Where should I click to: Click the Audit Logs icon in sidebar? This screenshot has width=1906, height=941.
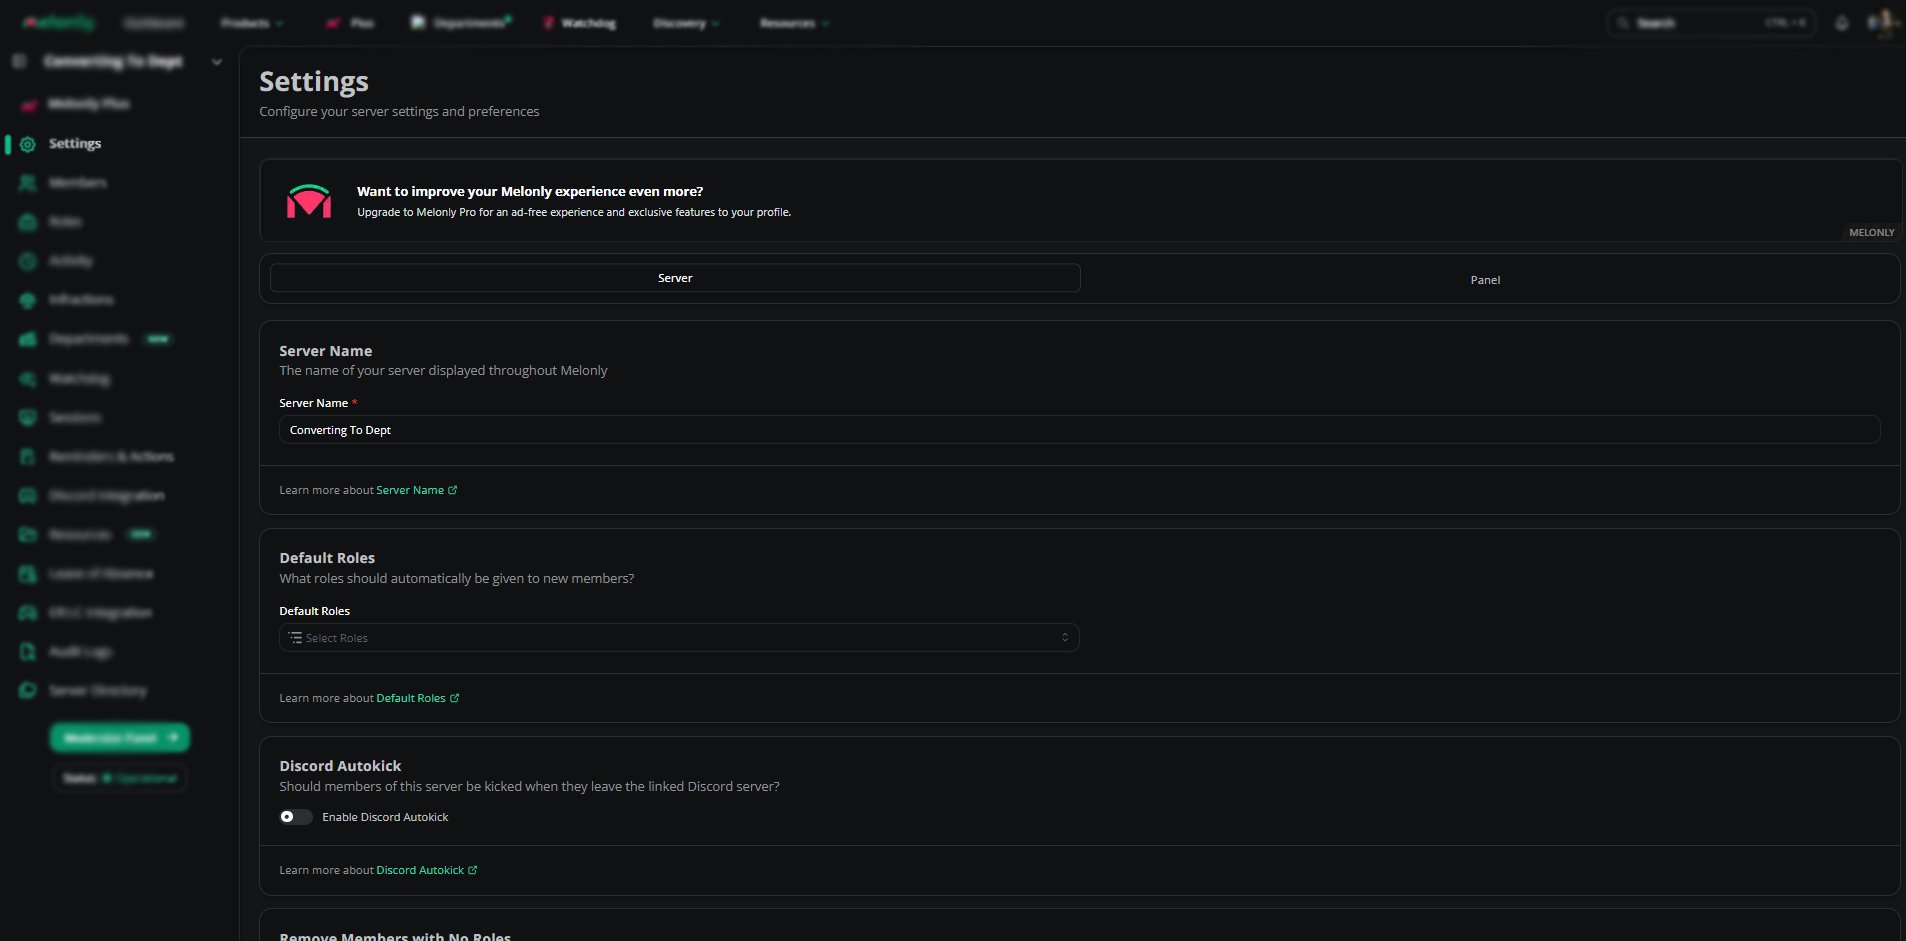pyautogui.click(x=28, y=652)
